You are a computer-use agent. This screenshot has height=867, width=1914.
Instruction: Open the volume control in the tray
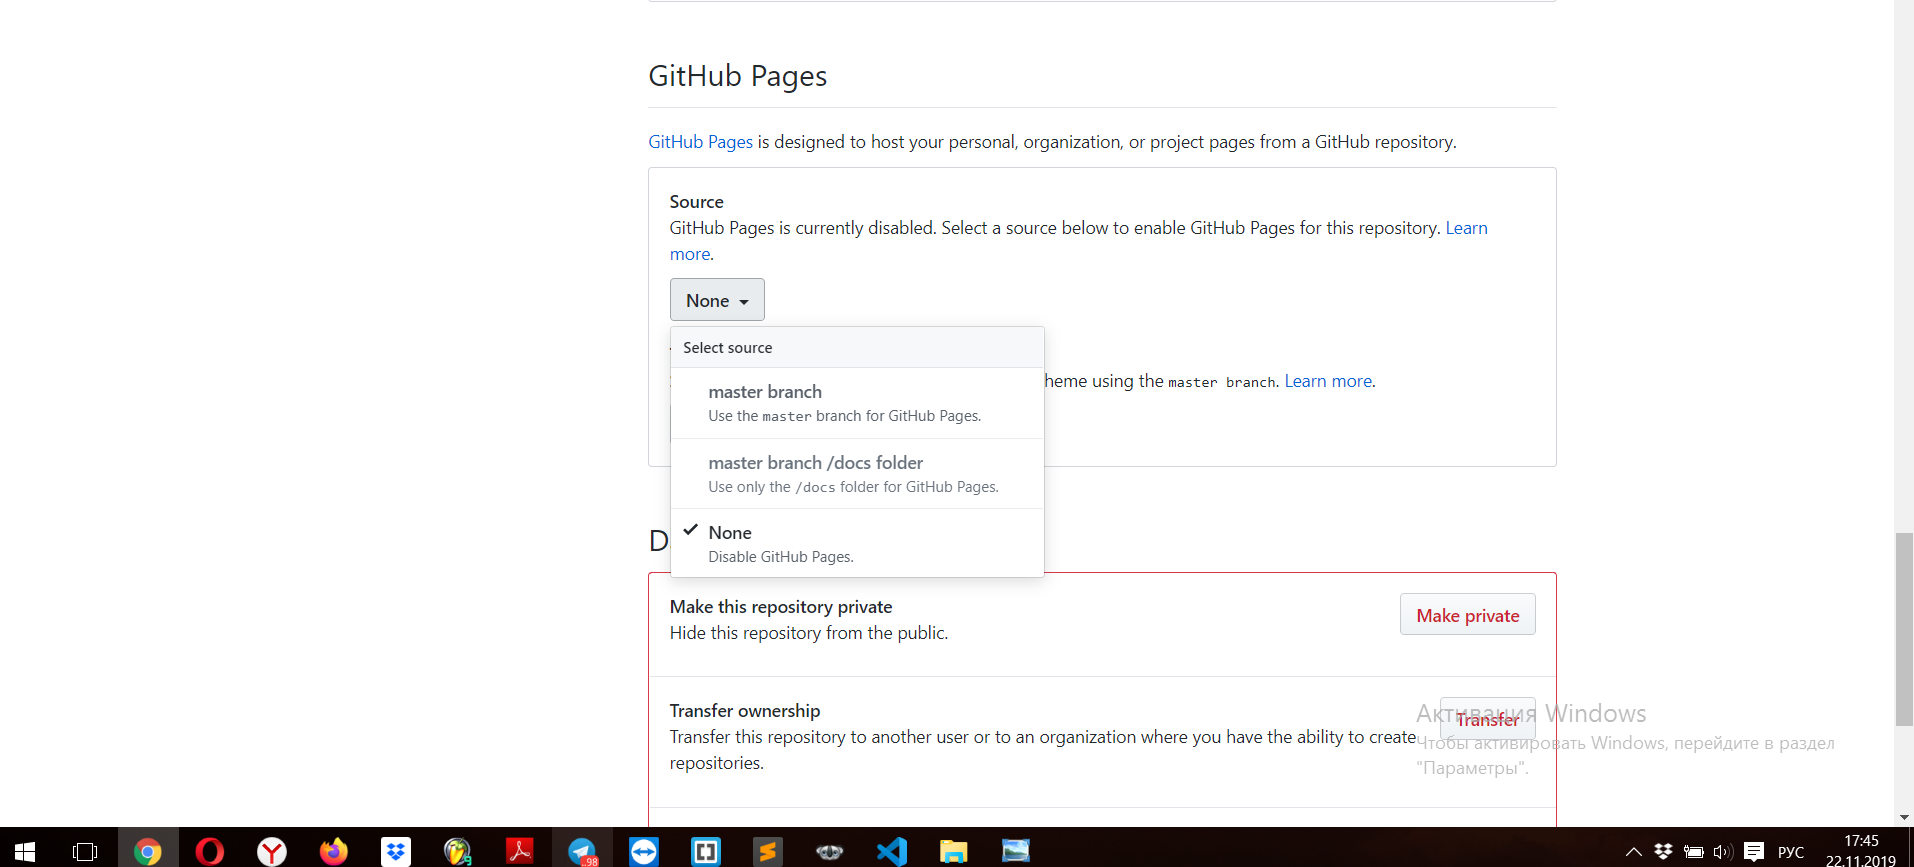1722,852
